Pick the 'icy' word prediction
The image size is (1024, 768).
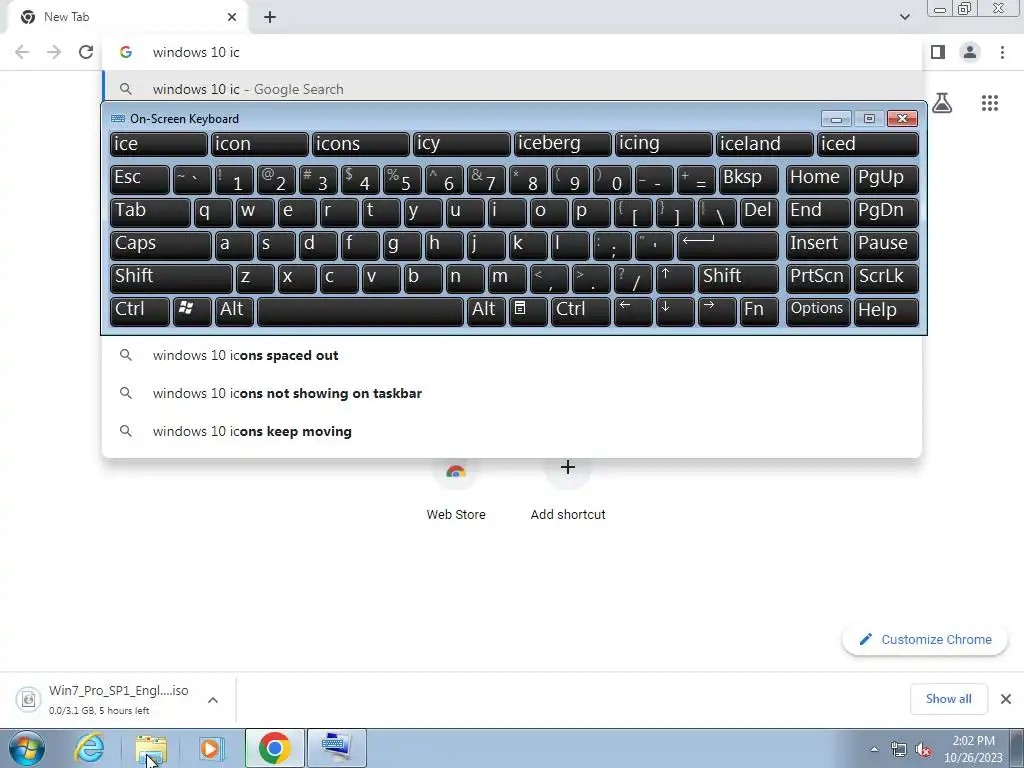(462, 144)
